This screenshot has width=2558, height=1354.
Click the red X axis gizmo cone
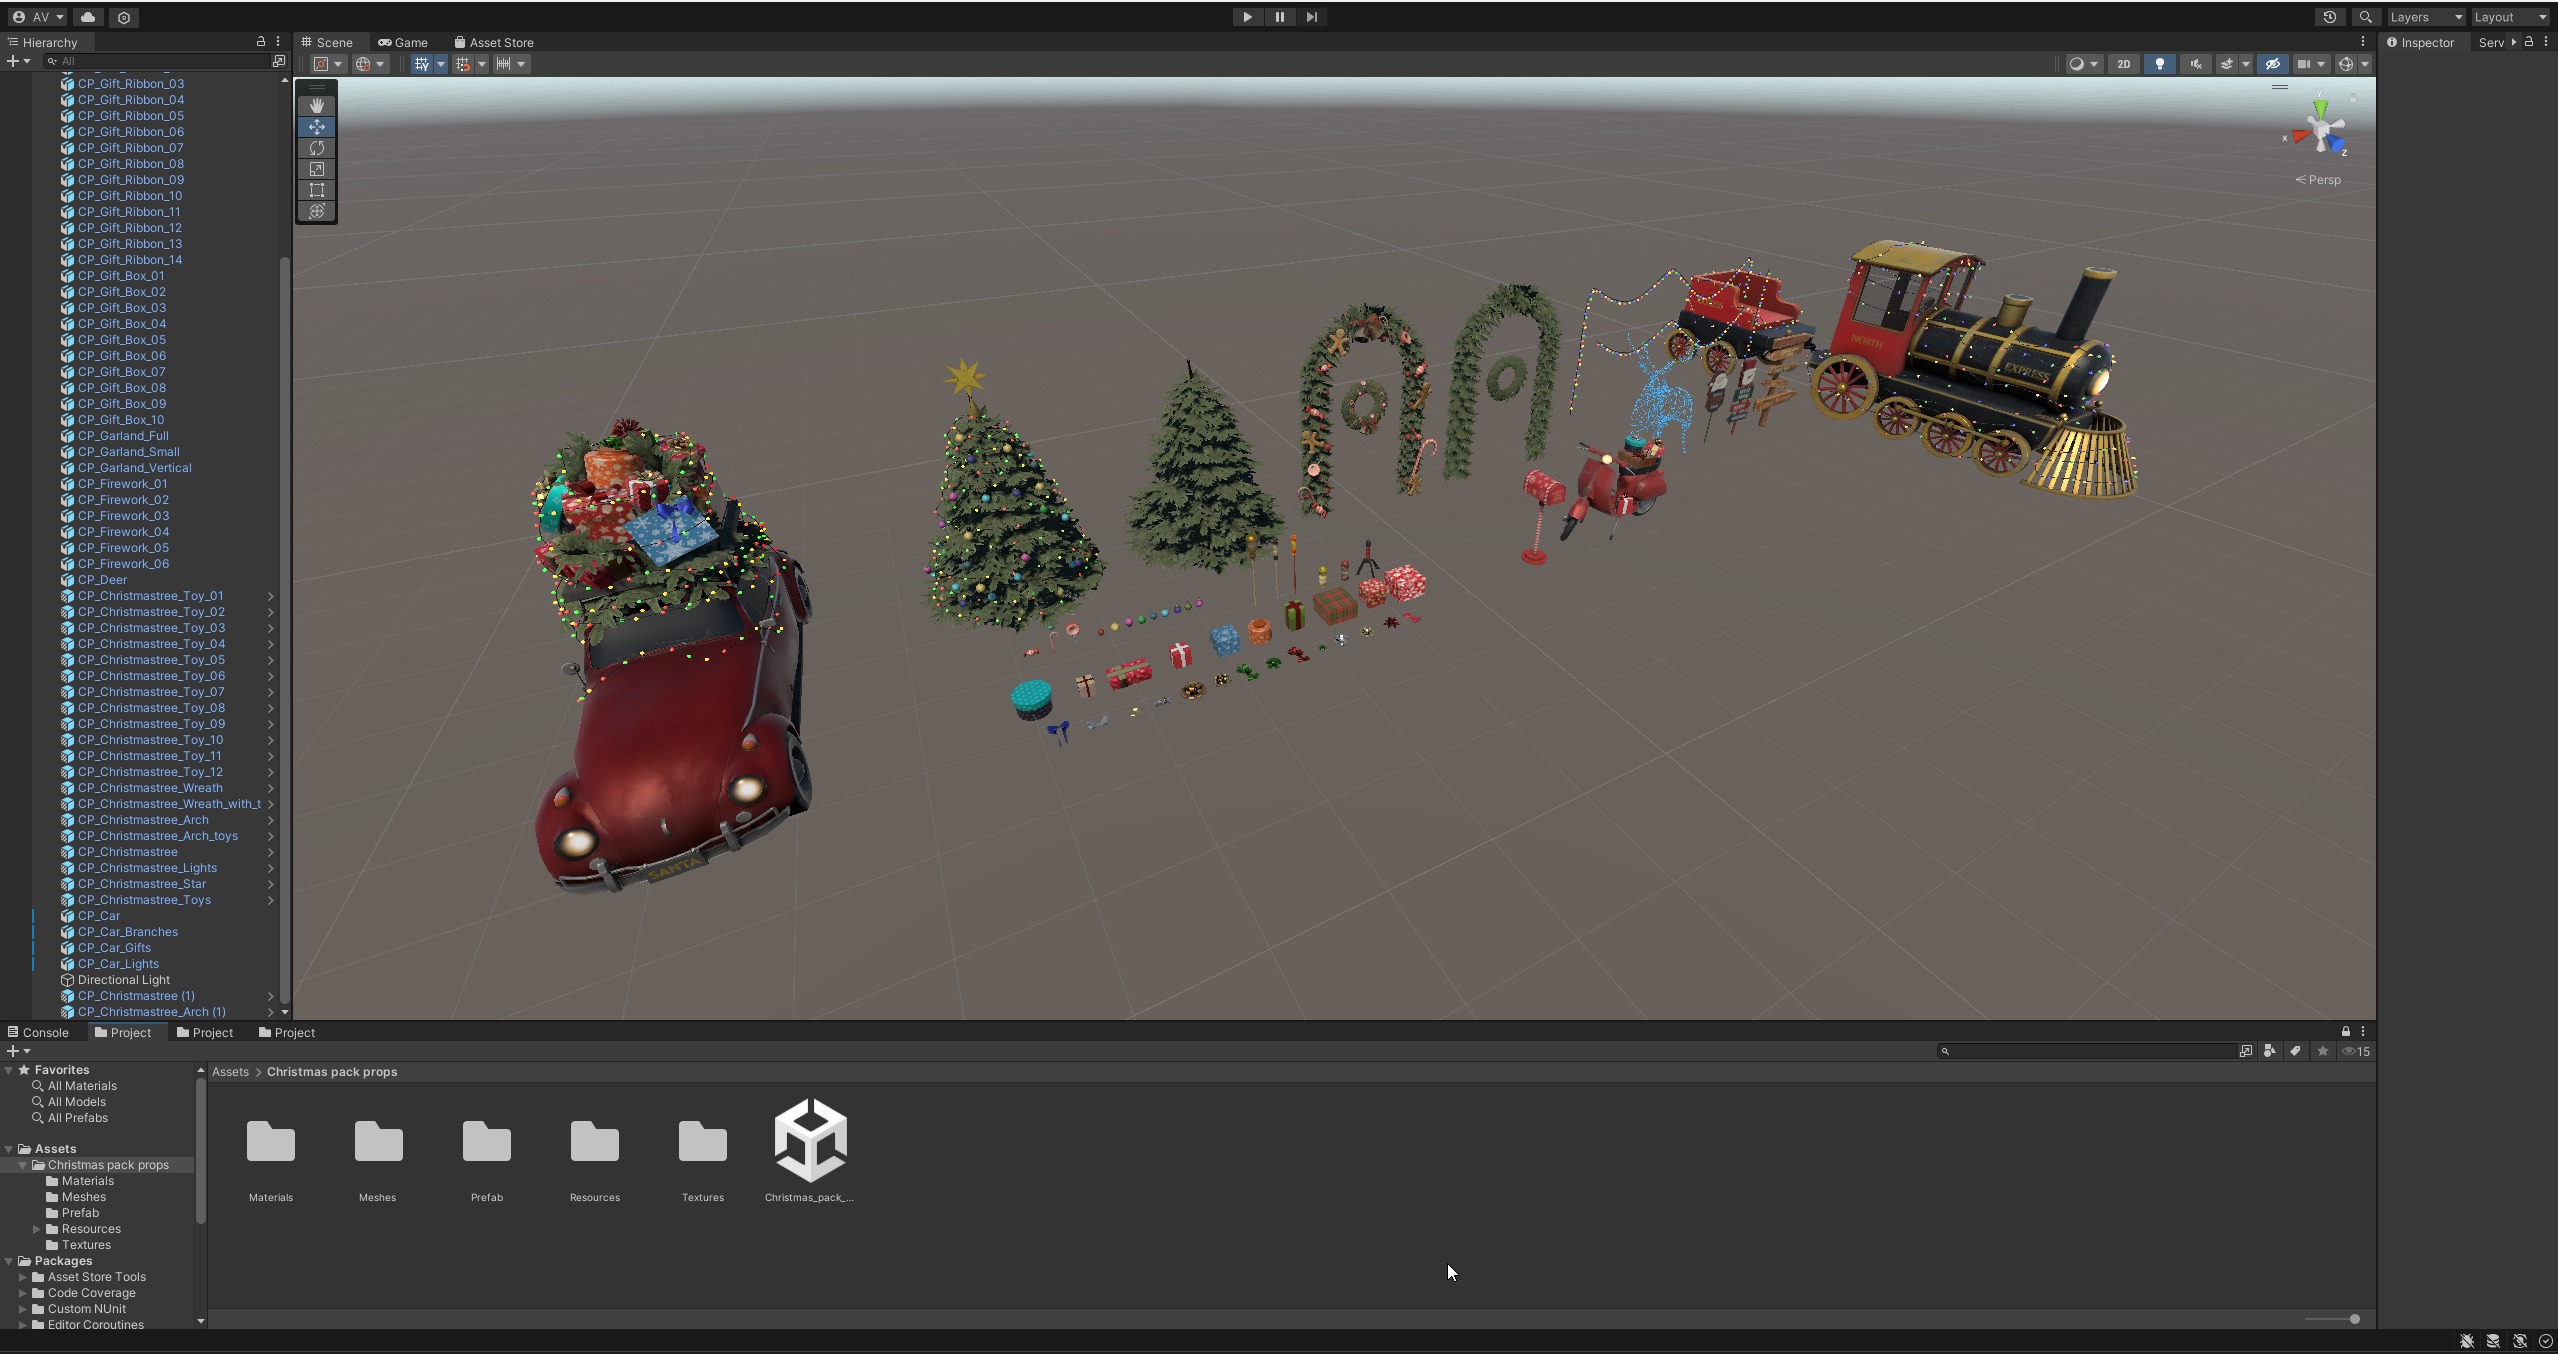pos(2300,136)
